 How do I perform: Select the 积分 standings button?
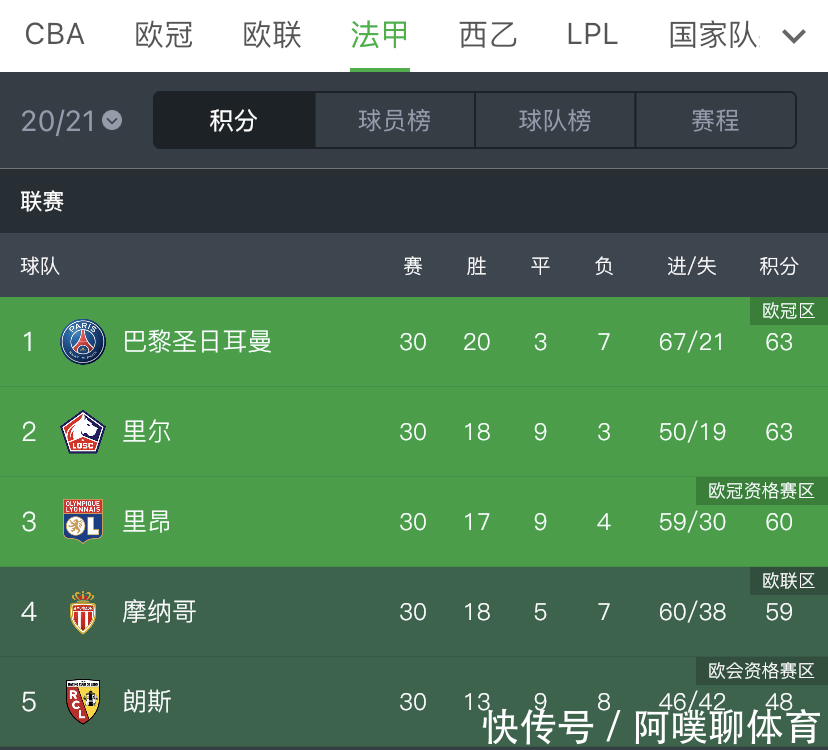pyautogui.click(x=234, y=121)
